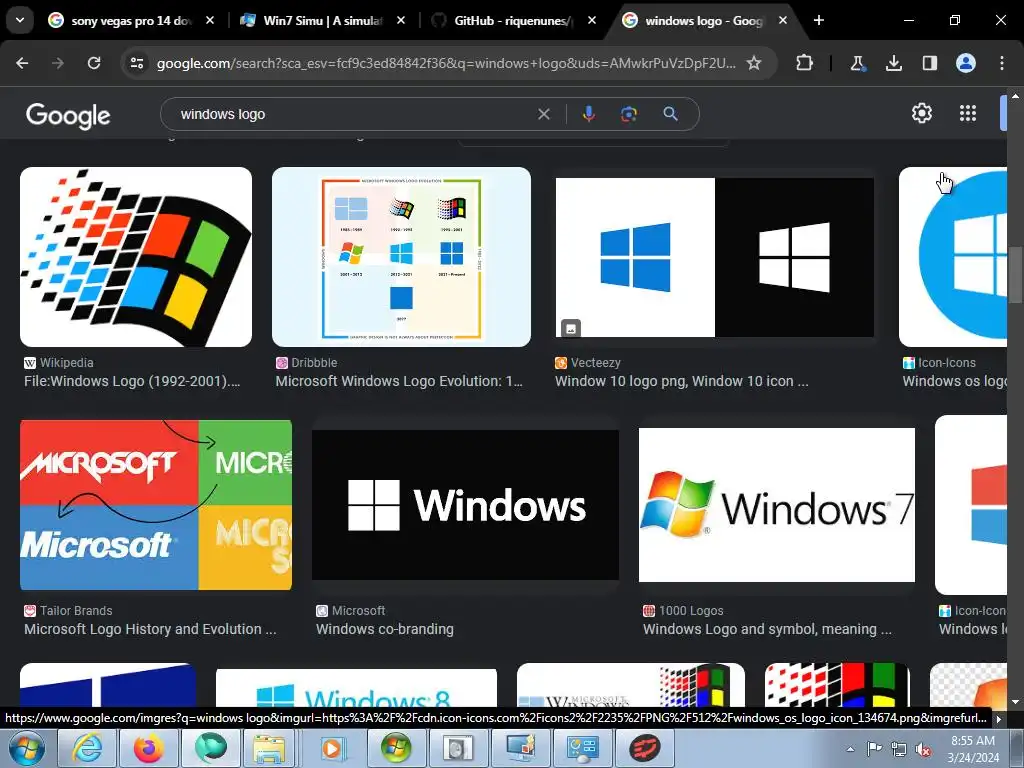Open Chrome Labs flask icon
Viewport: 1024px width, 768px height.
(857, 63)
